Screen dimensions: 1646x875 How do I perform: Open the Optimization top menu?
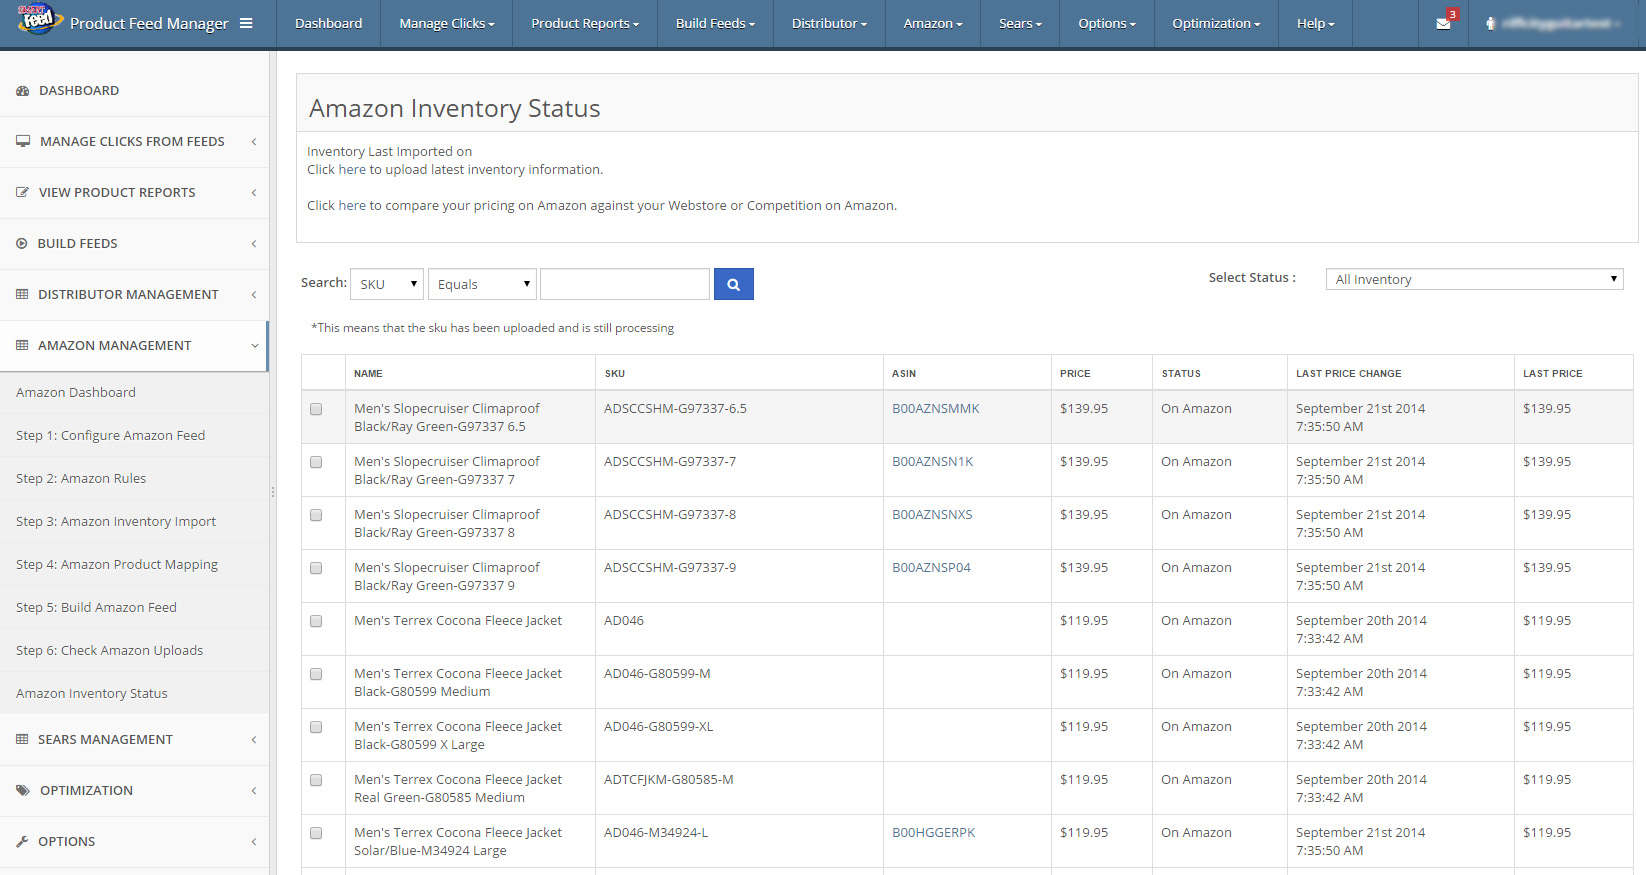tap(1216, 23)
